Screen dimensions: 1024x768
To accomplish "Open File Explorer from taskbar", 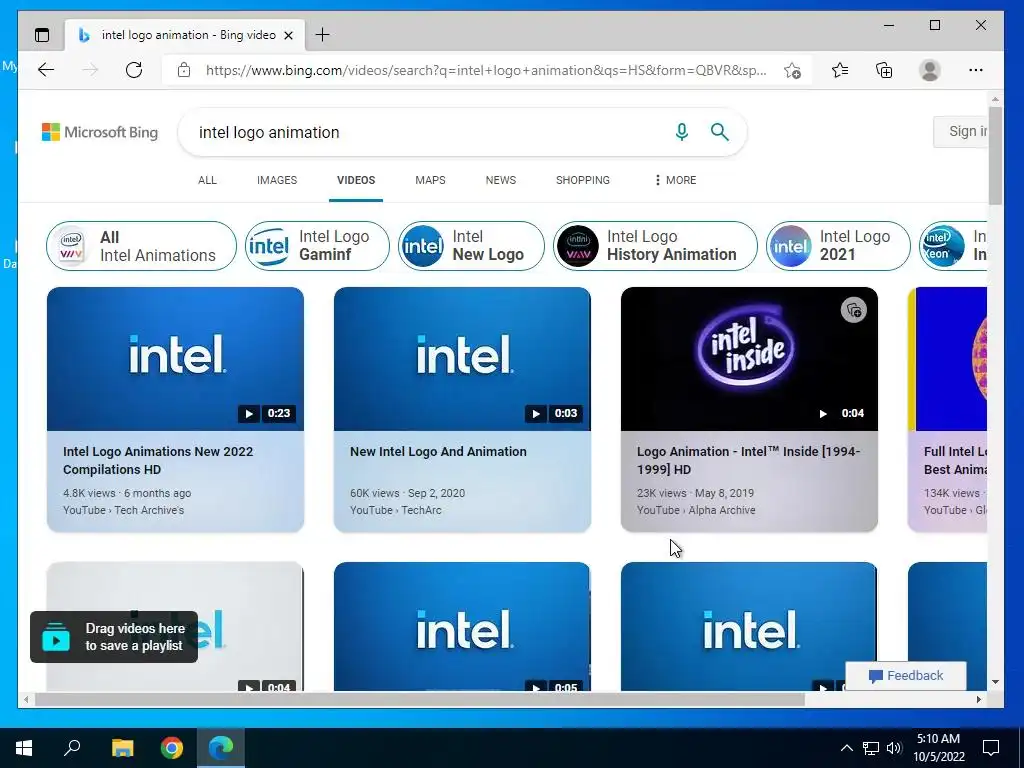I will tap(122, 748).
